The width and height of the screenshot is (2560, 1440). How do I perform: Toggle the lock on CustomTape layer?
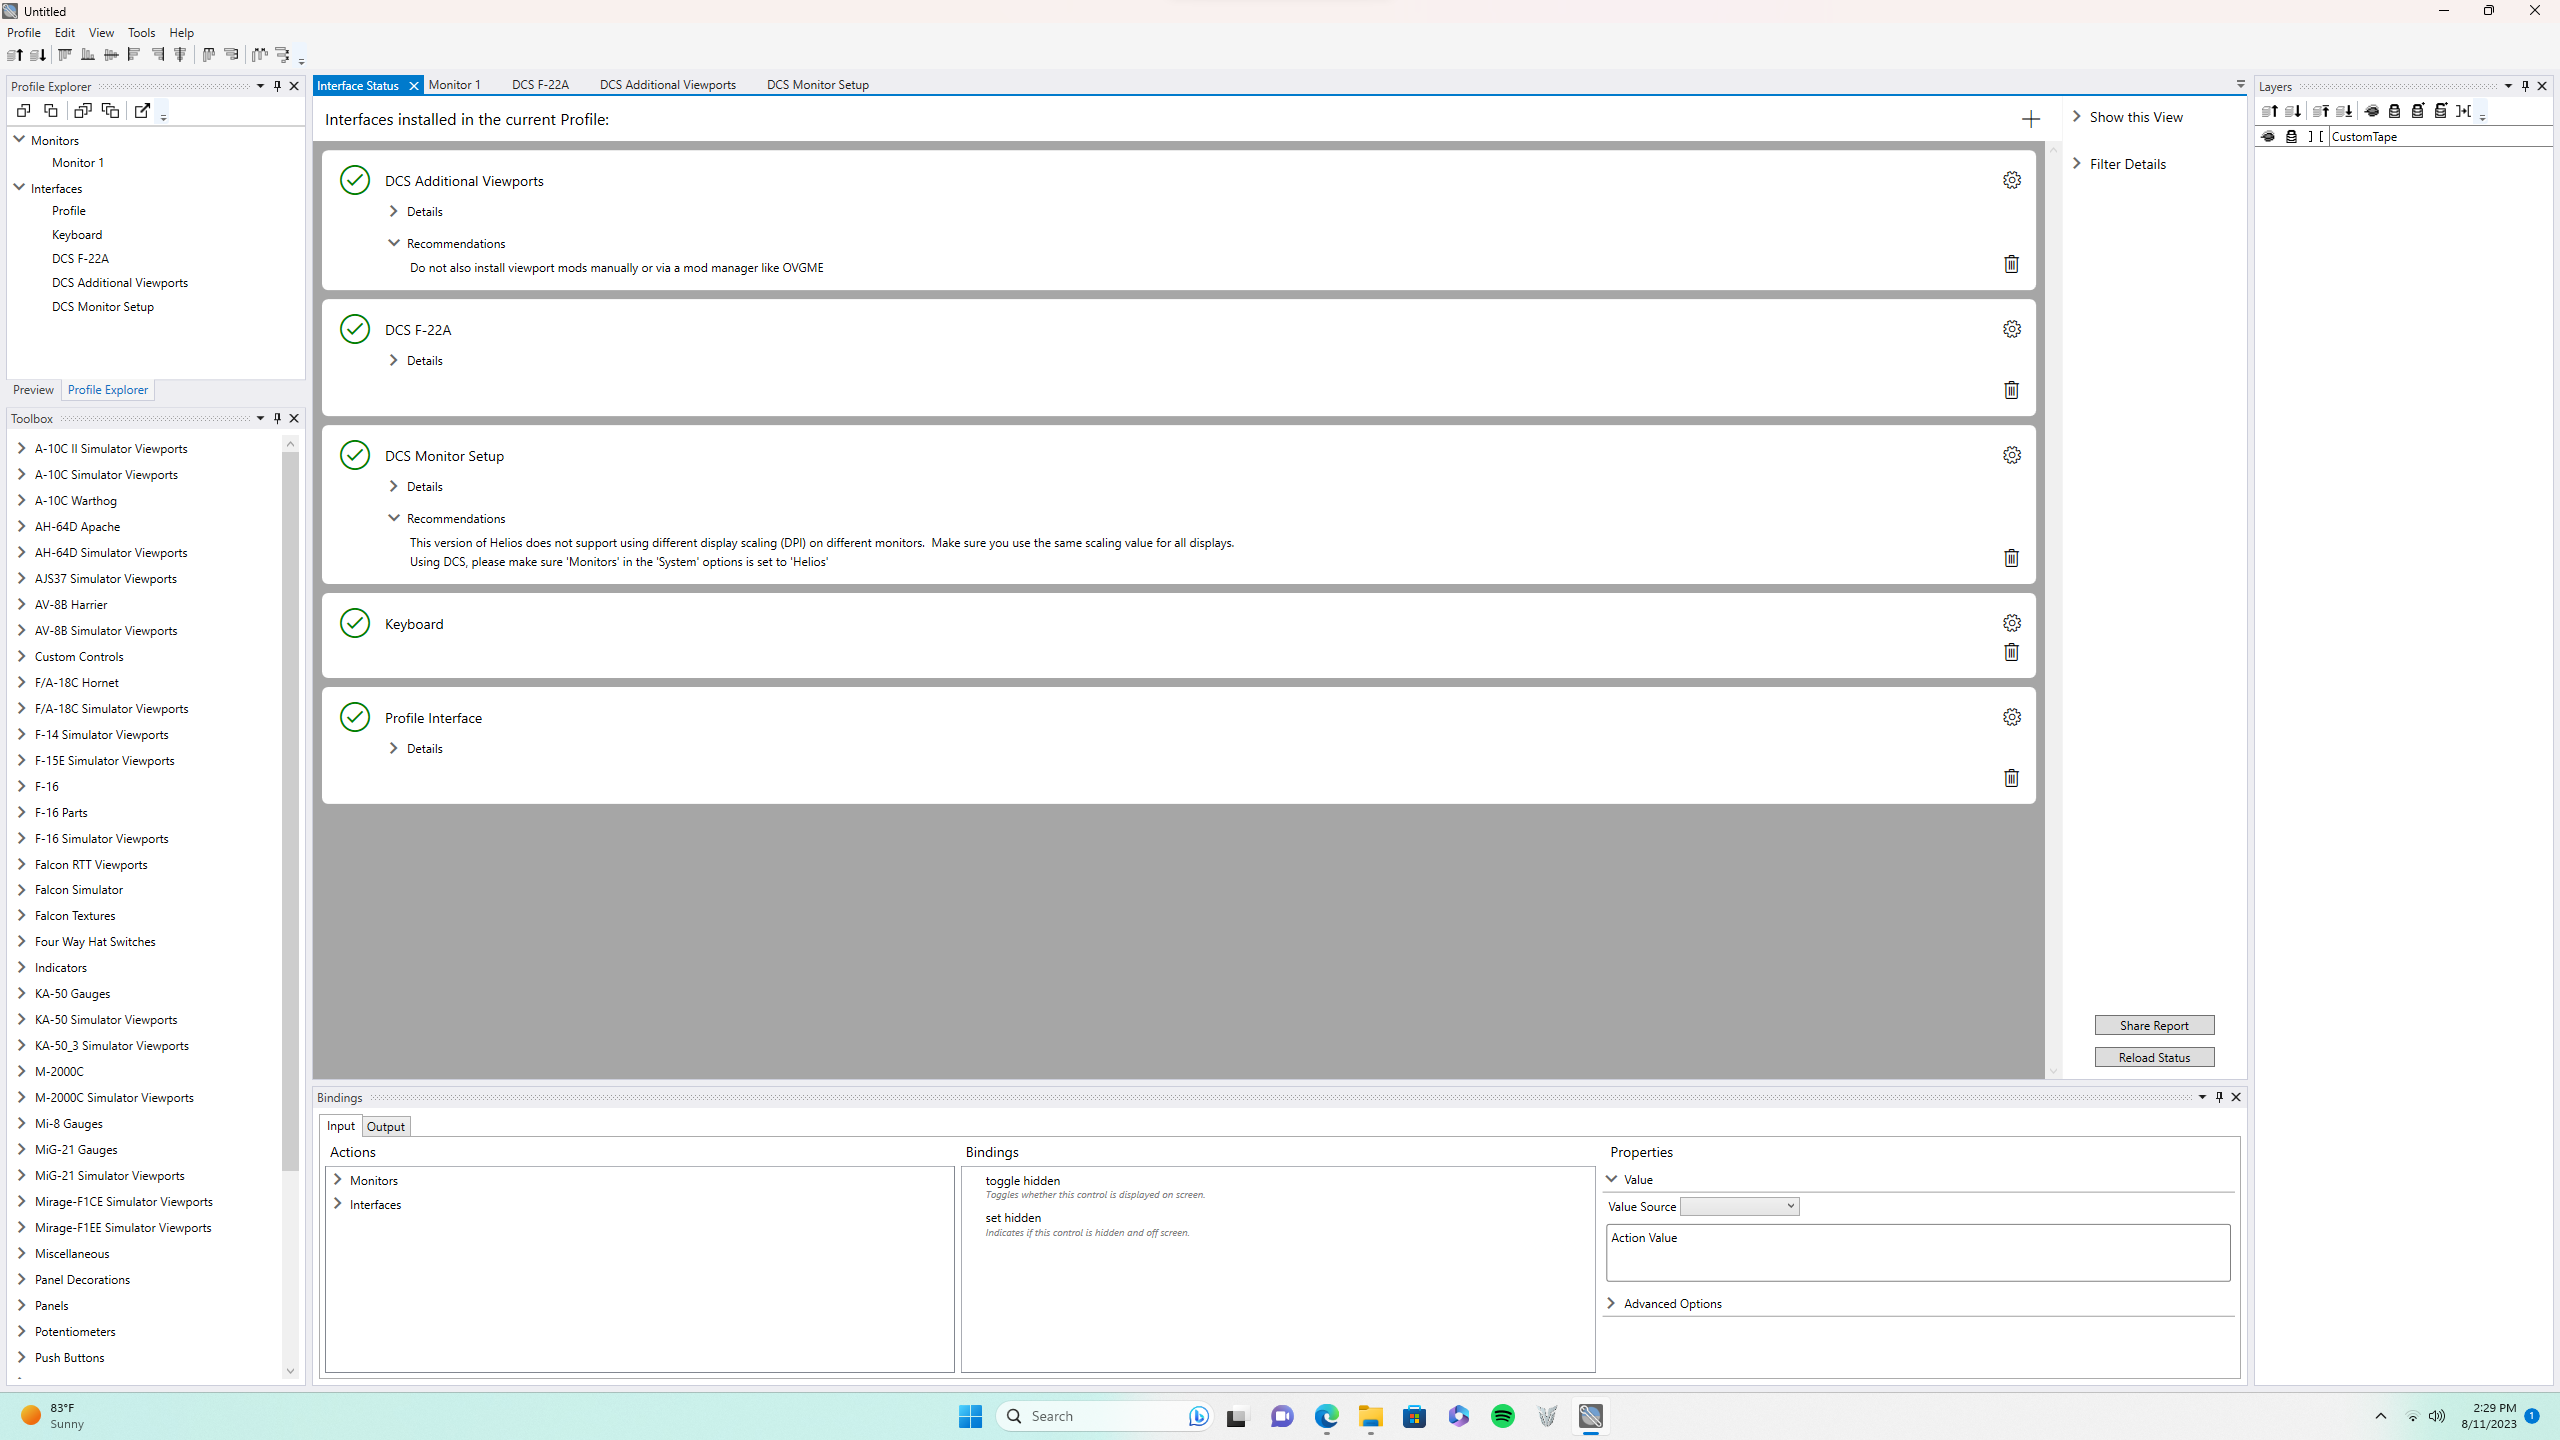(x=2291, y=136)
